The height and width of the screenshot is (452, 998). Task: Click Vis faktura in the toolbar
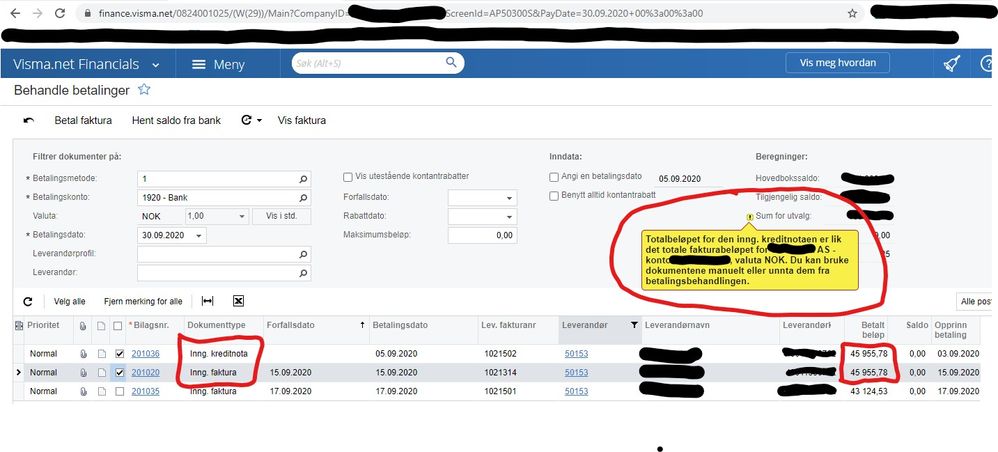302,120
